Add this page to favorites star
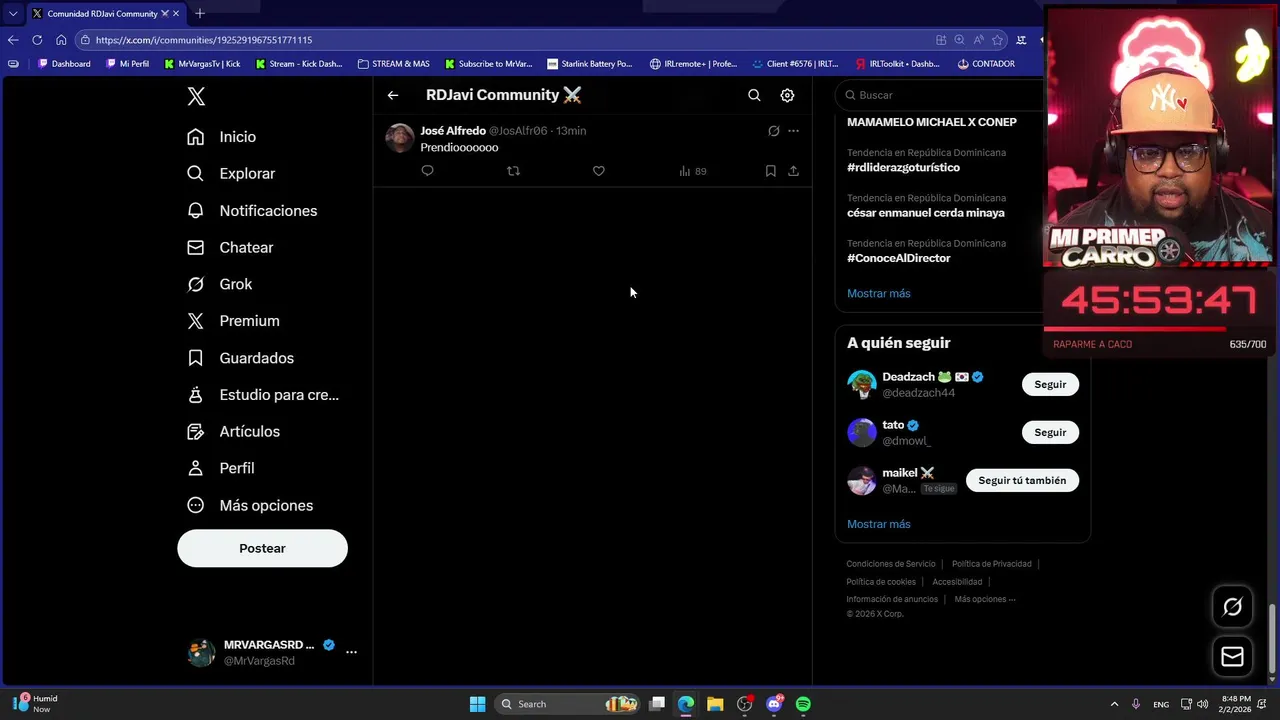This screenshot has height=720, width=1280. click(x=997, y=40)
